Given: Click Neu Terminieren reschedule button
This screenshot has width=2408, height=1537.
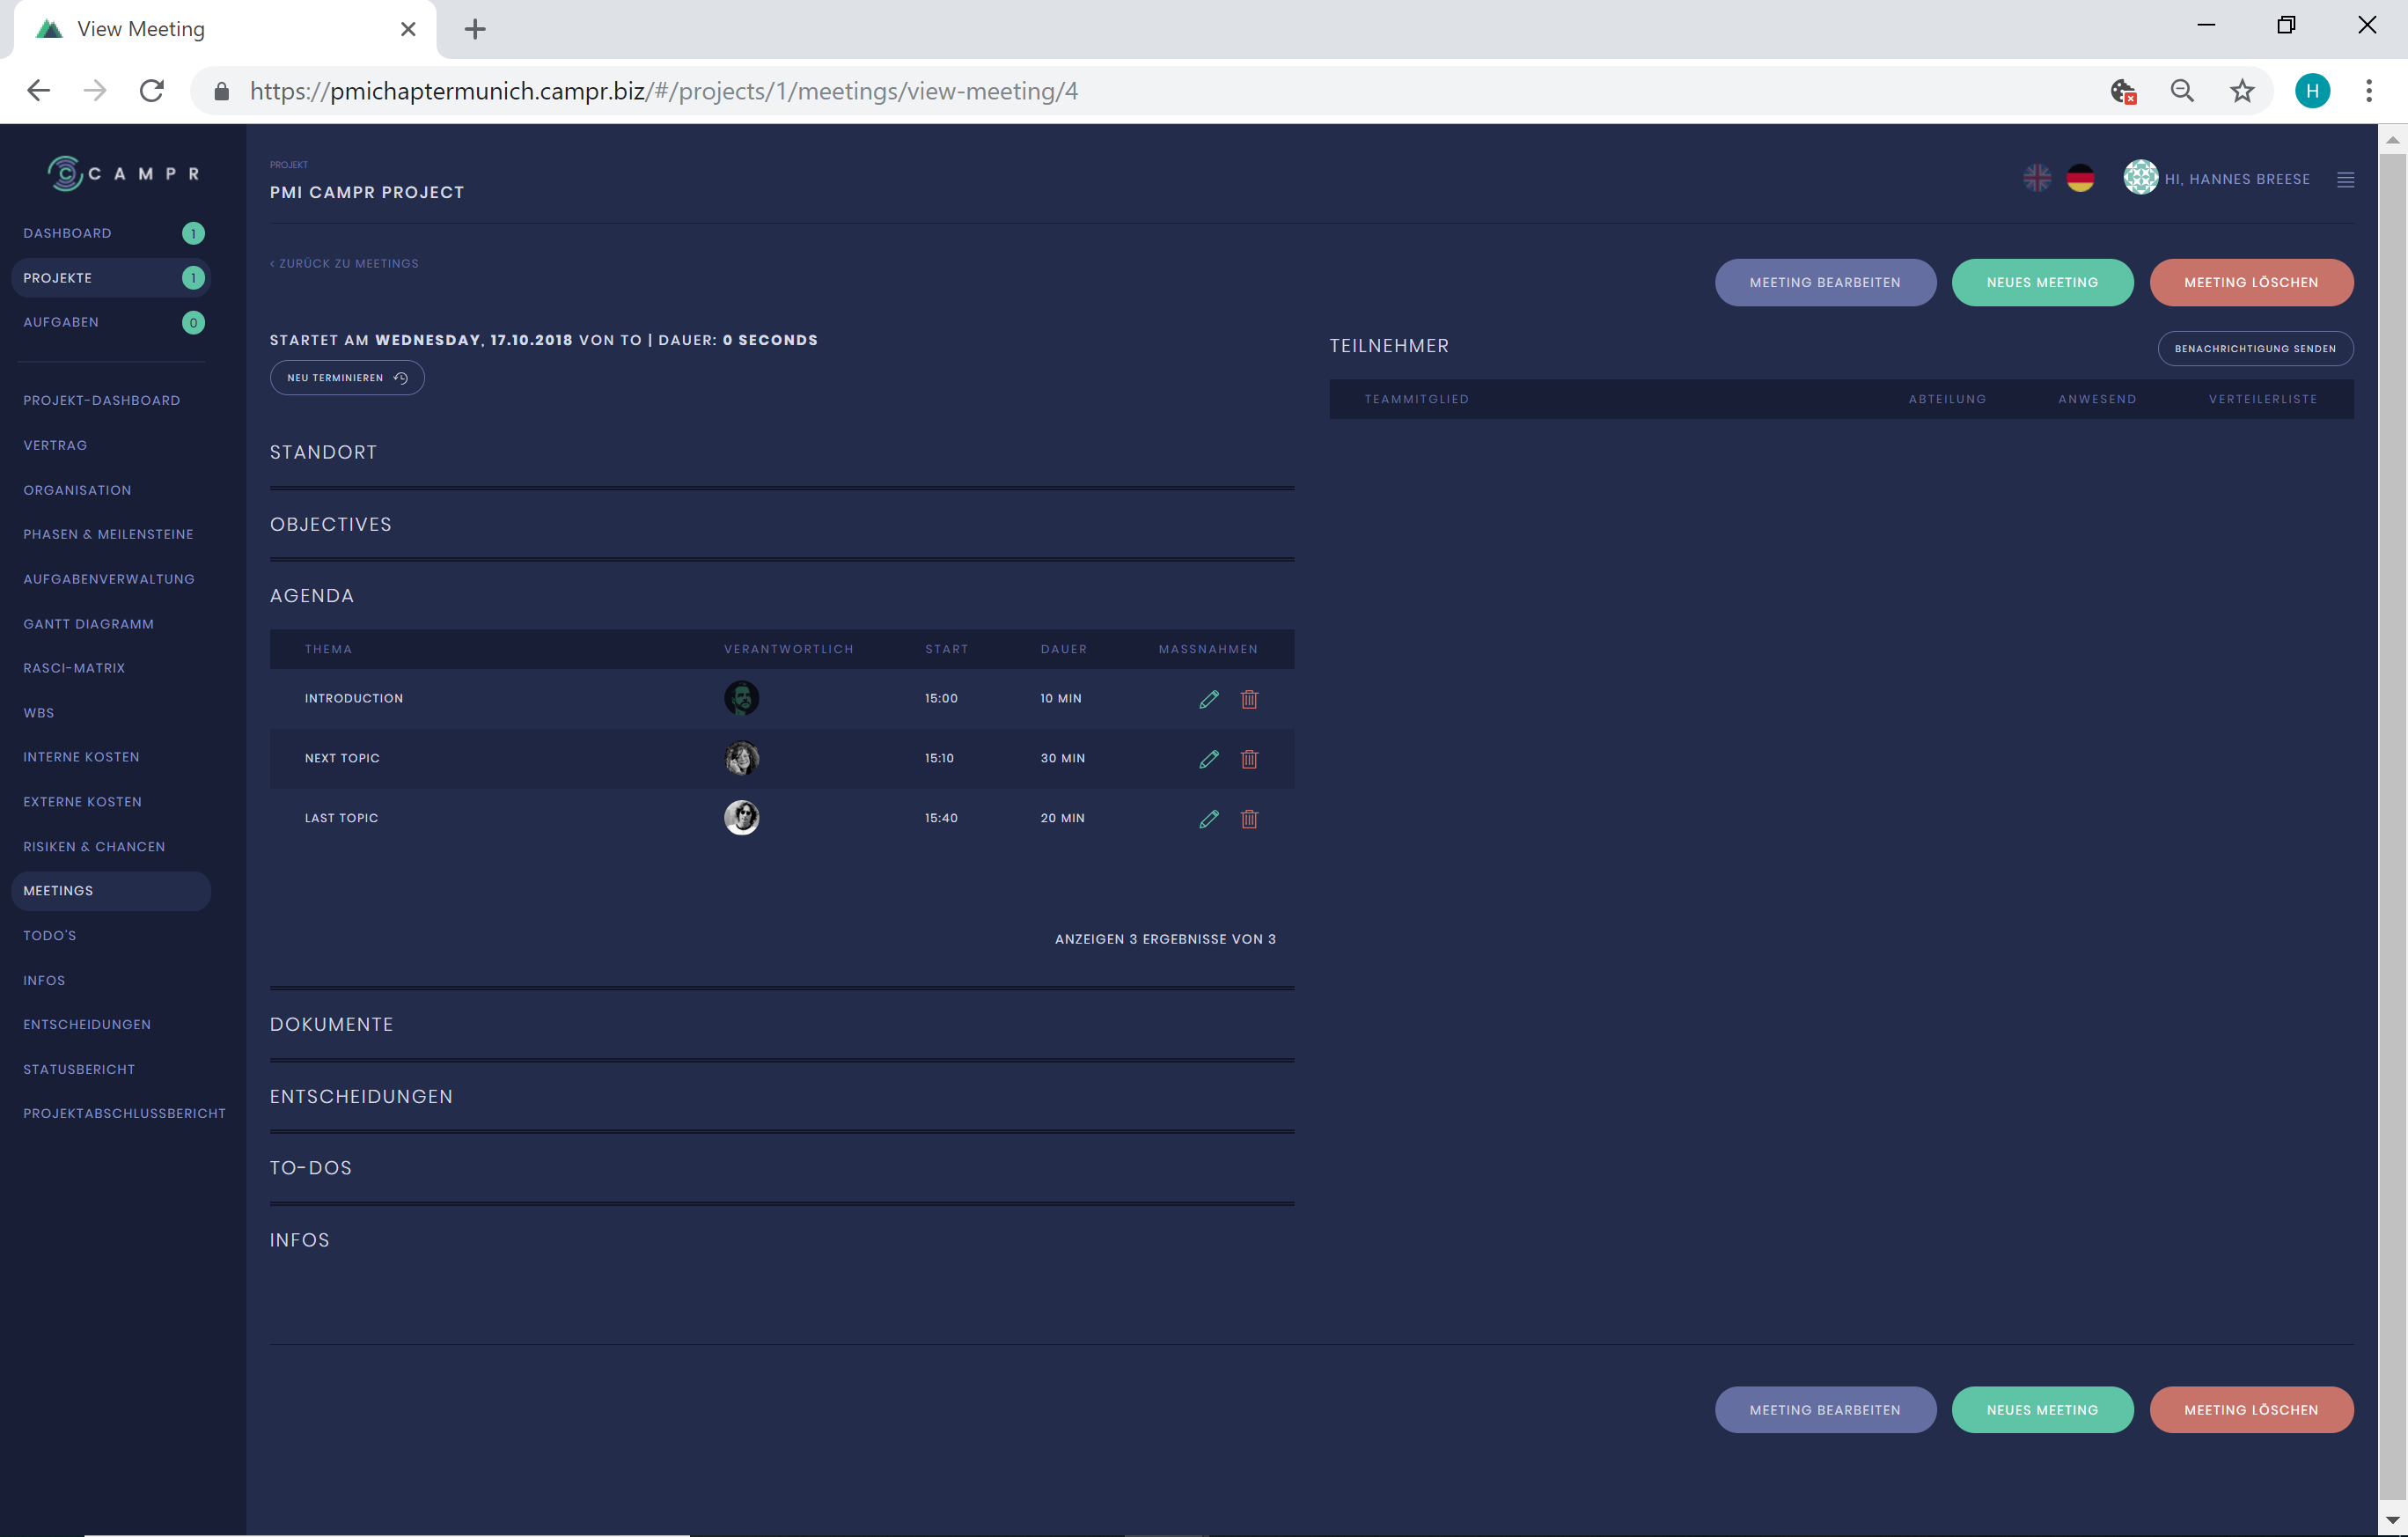Looking at the screenshot, I should pos(346,378).
